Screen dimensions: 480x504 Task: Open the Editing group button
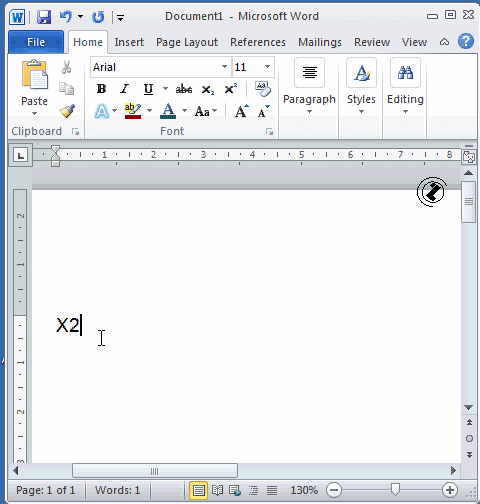point(405,87)
